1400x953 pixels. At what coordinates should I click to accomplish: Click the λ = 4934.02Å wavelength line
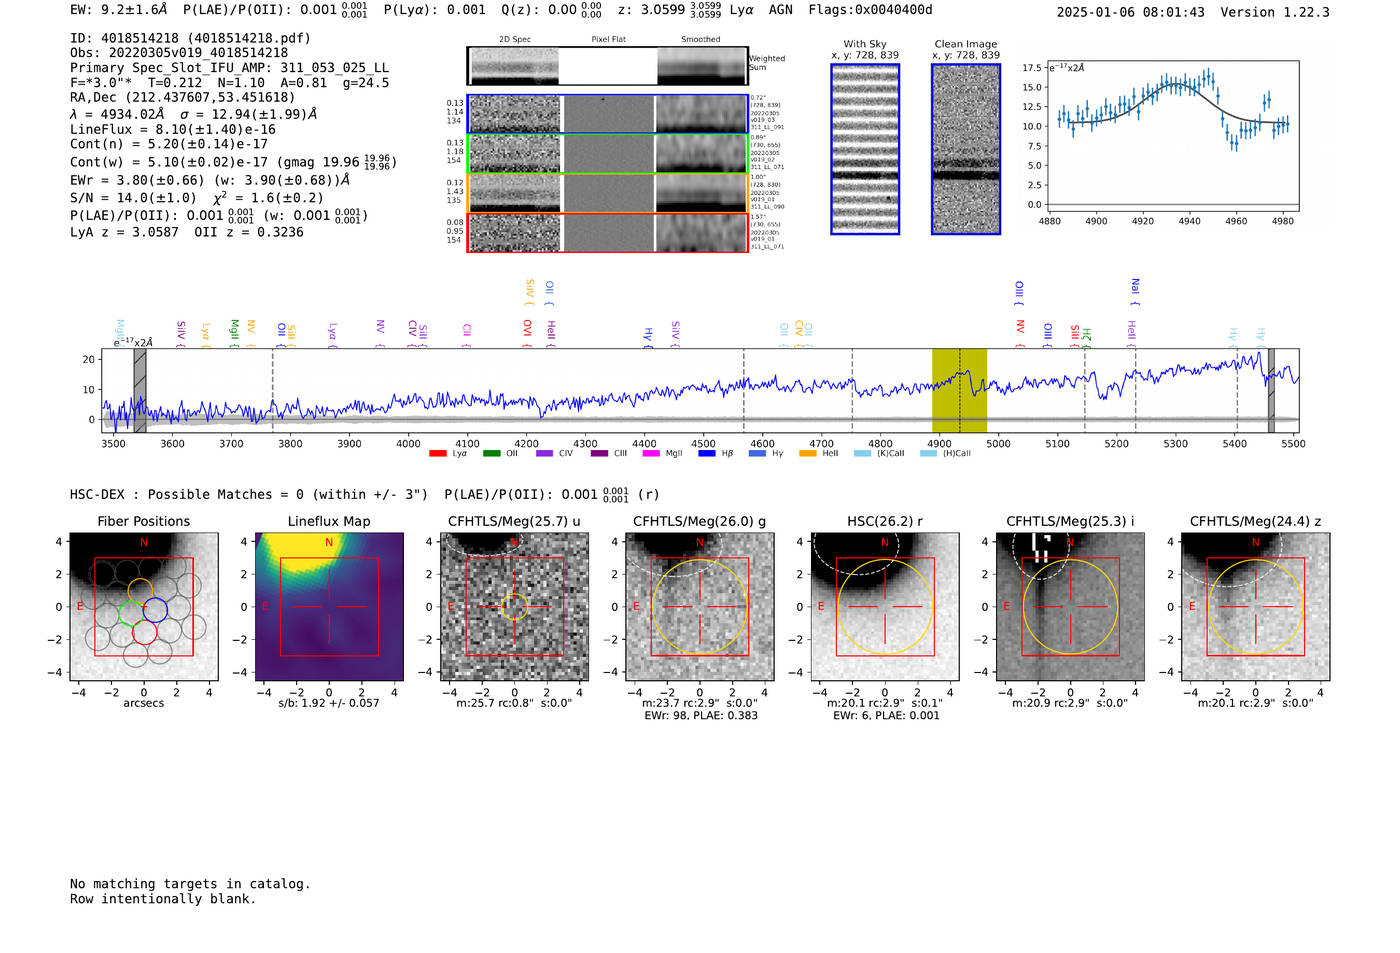point(193,114)
